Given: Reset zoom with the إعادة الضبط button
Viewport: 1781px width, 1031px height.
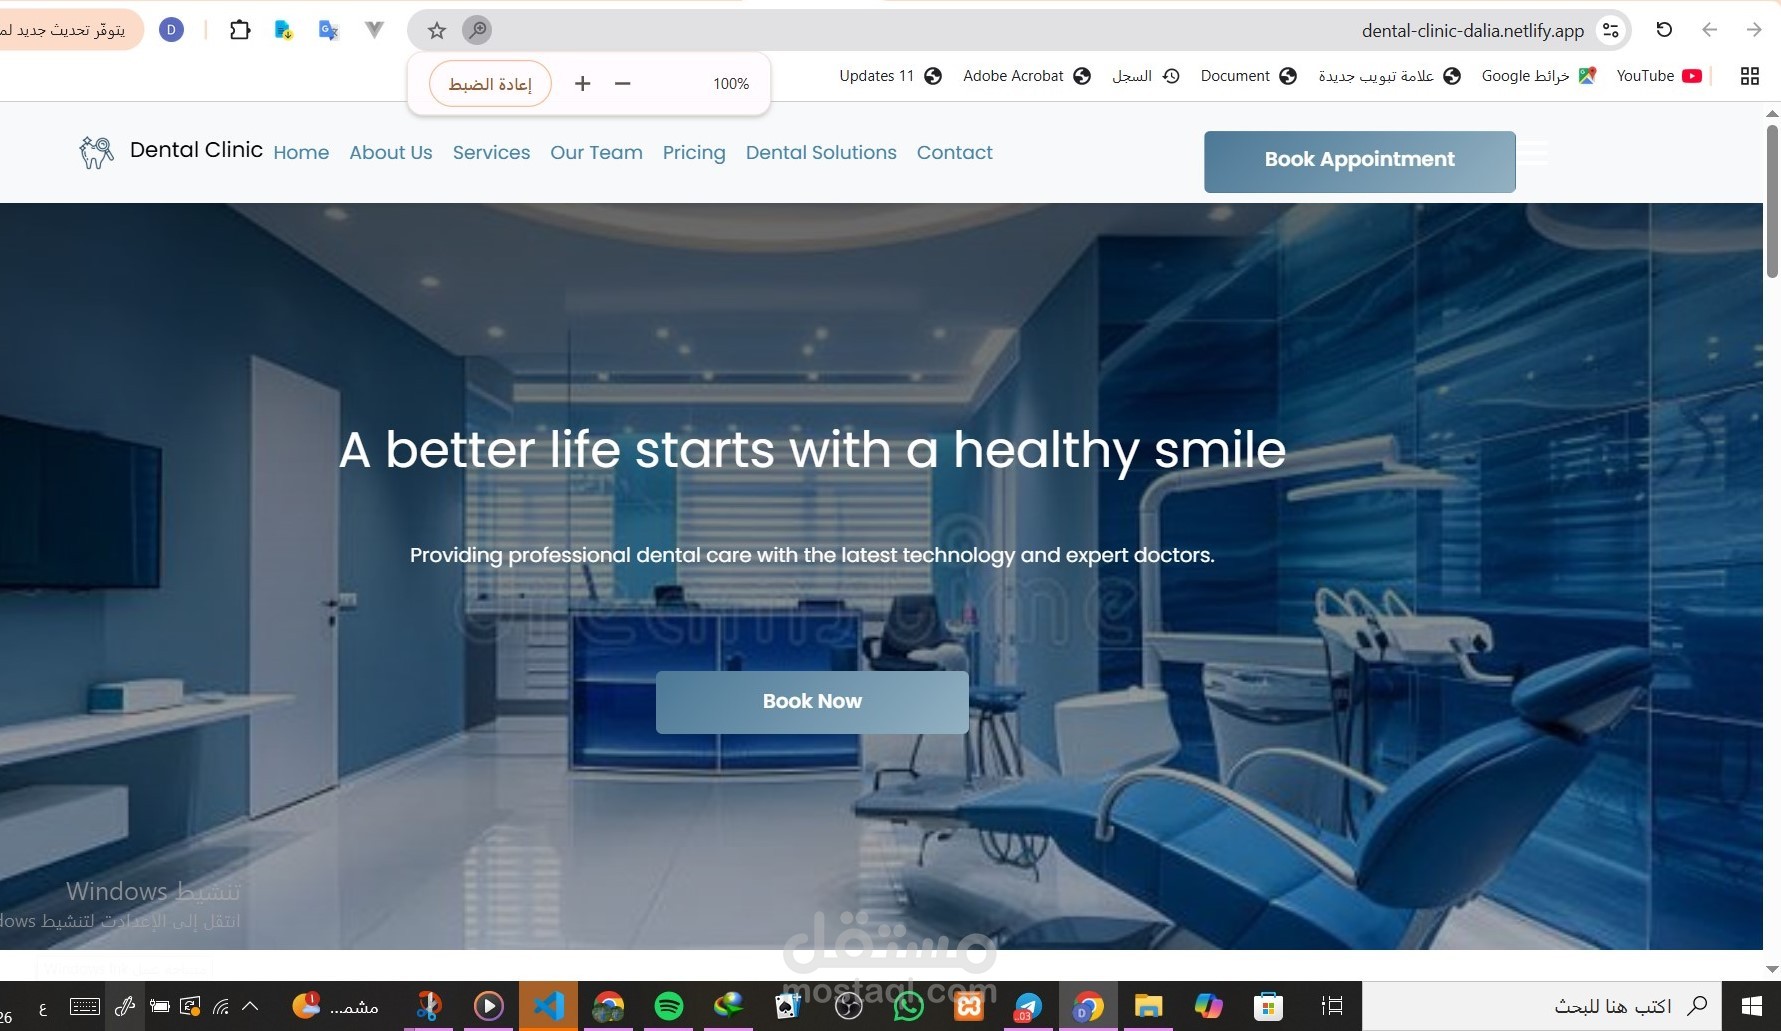Looking at the screenshot, I should tap(489, 83).
